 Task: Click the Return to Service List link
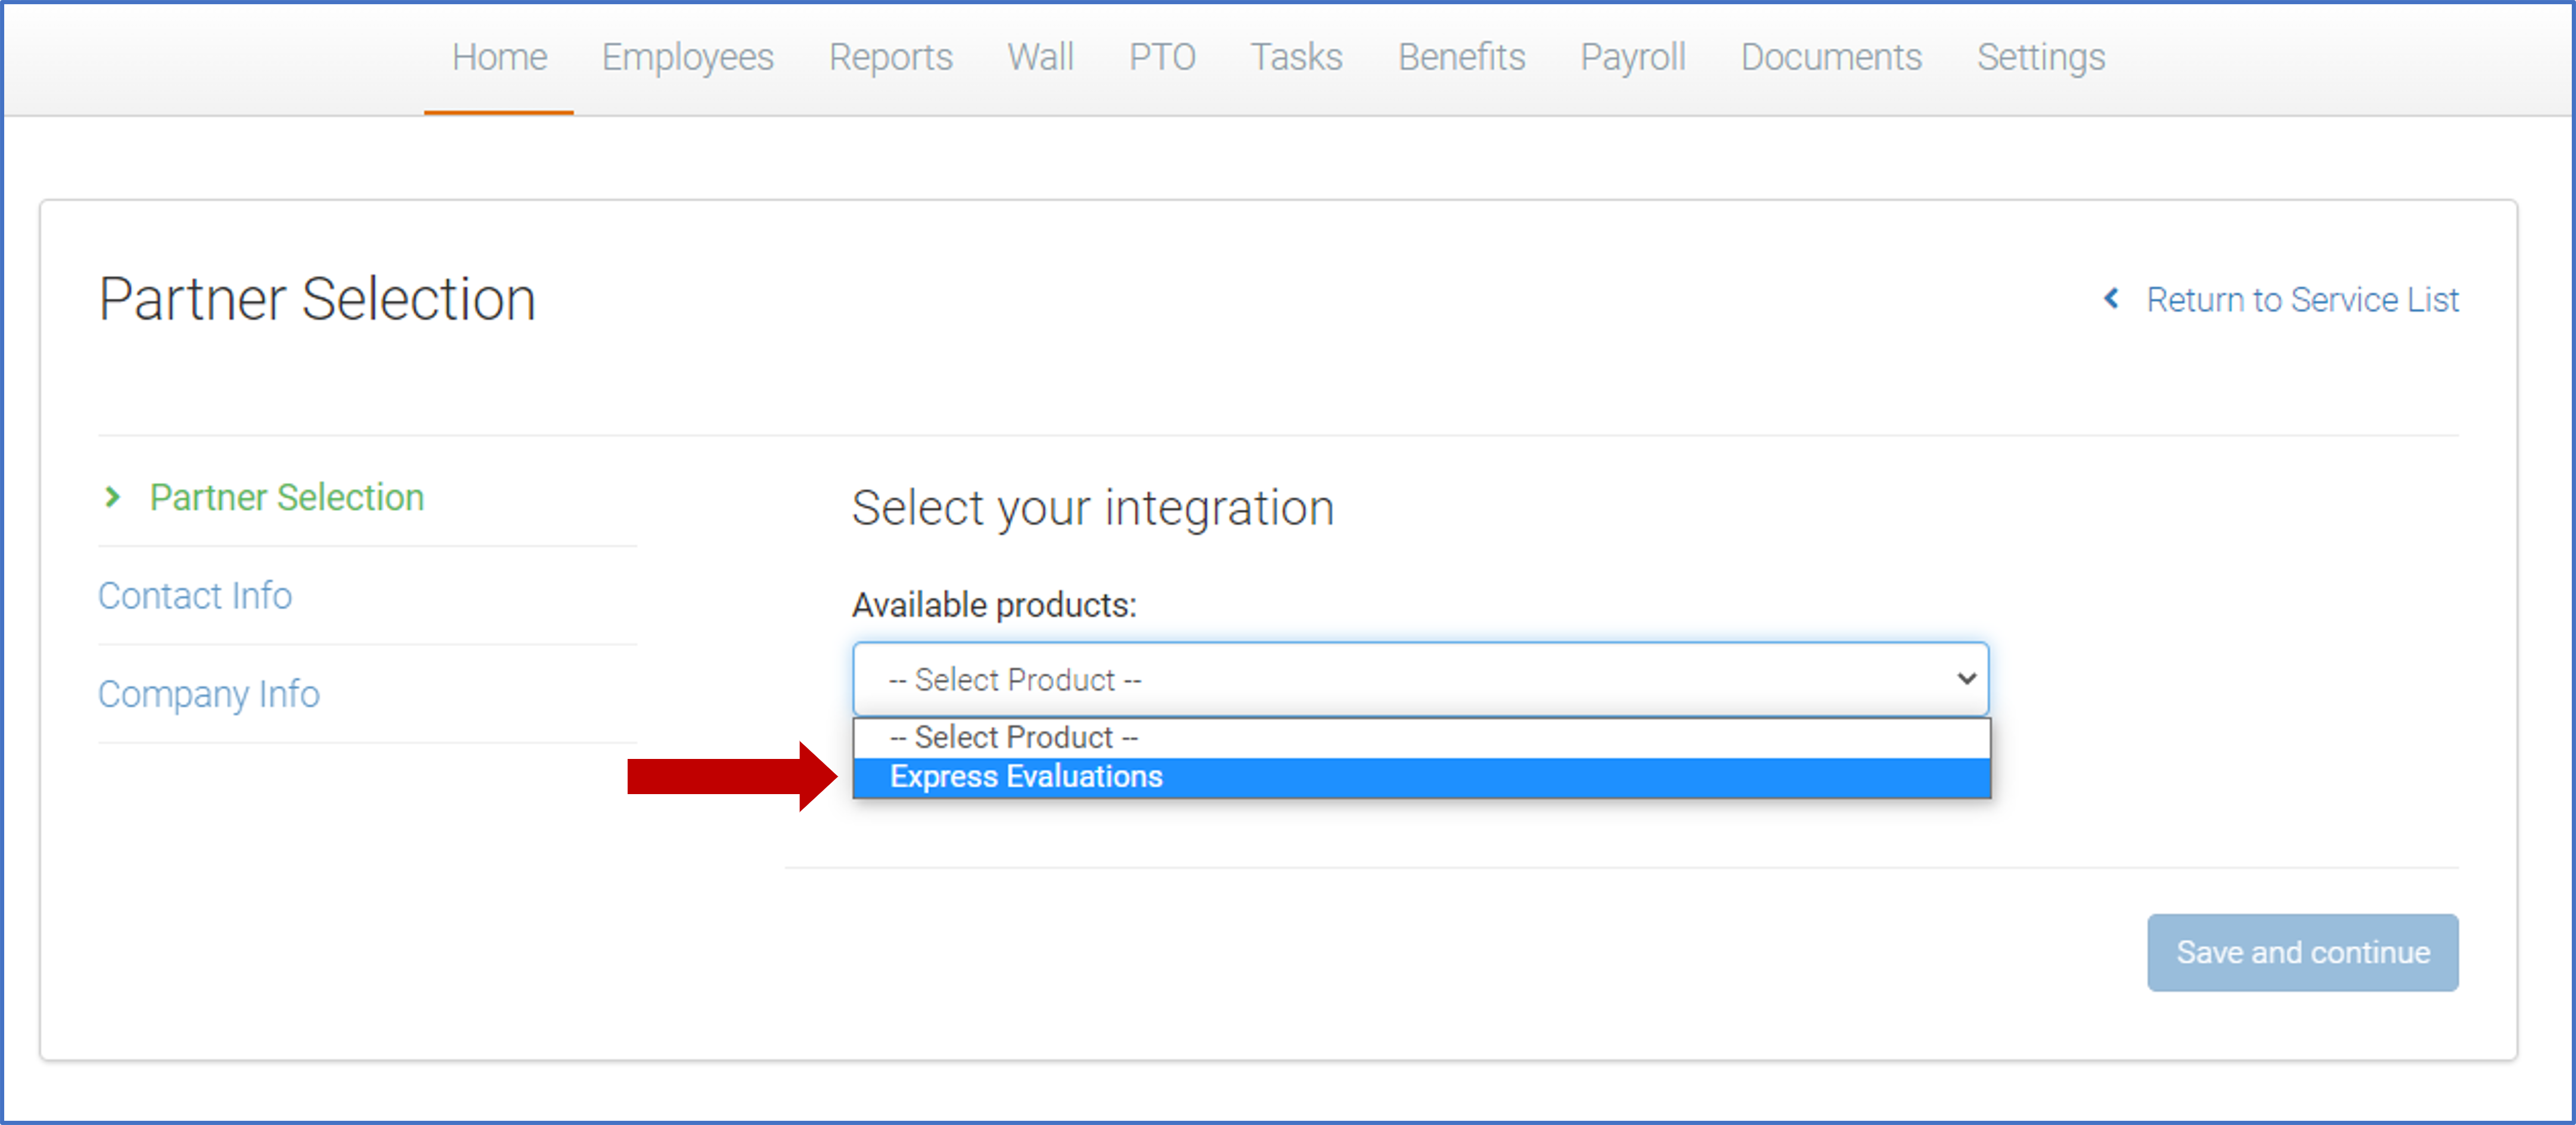(2302, 299)
